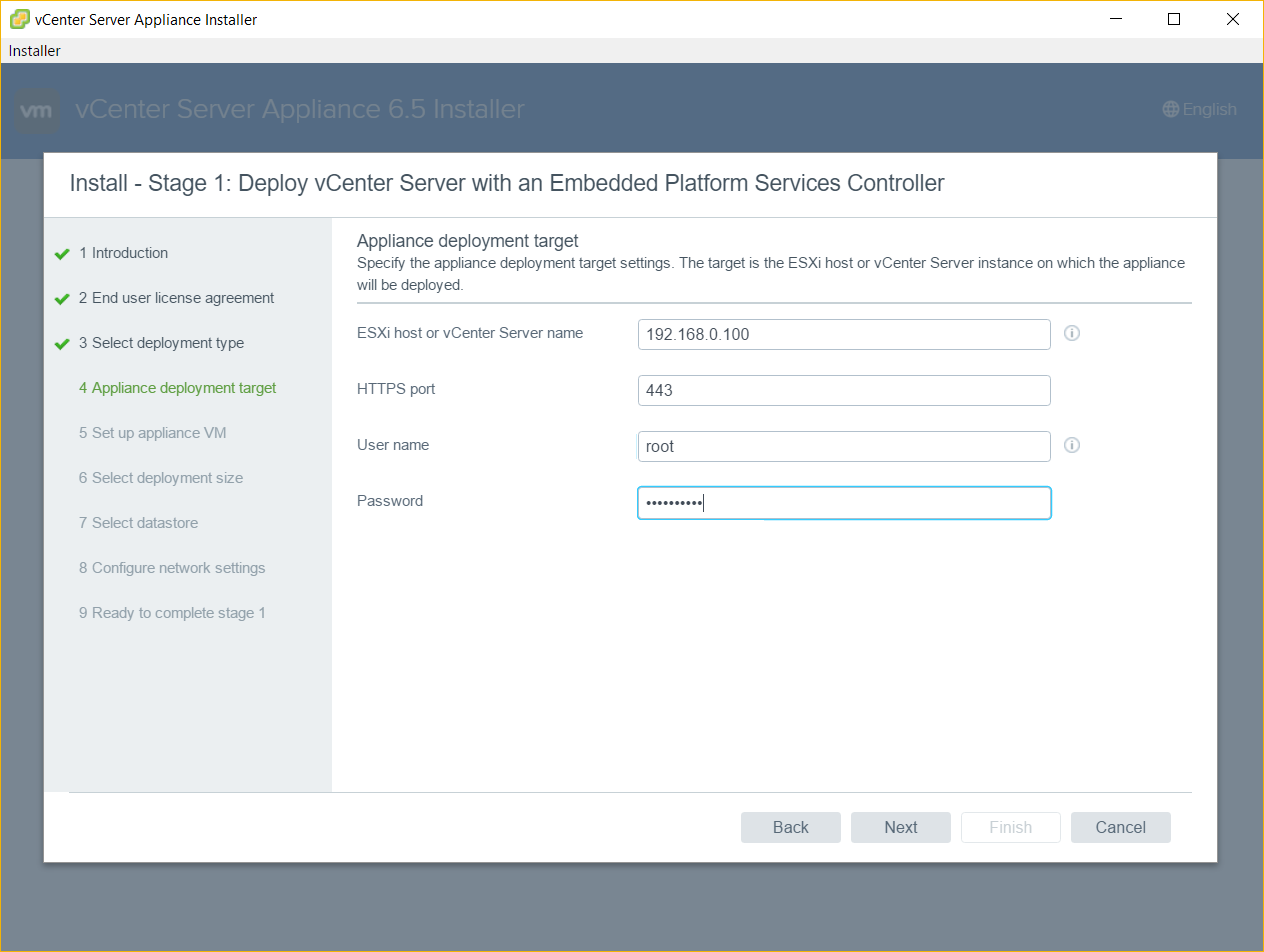Focus the User name field

tap(844, 446)
